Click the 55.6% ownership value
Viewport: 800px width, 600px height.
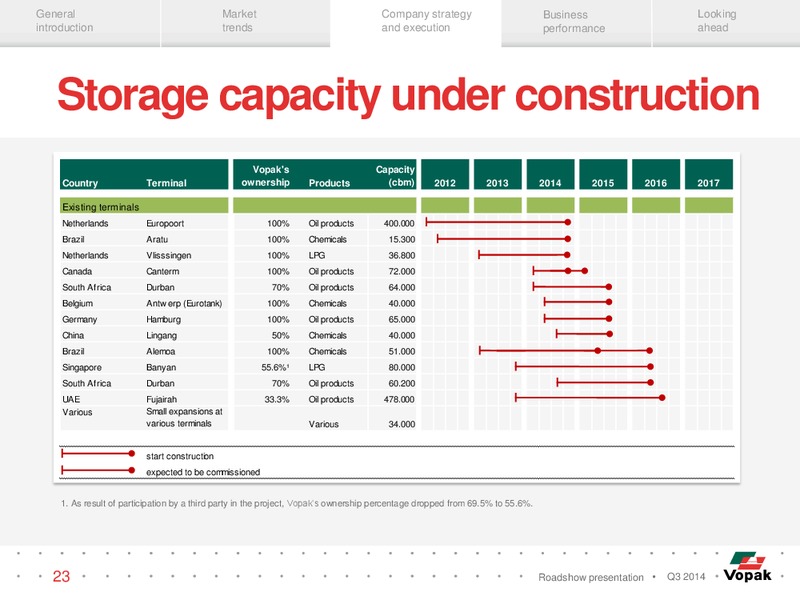[x=276, y=367]
